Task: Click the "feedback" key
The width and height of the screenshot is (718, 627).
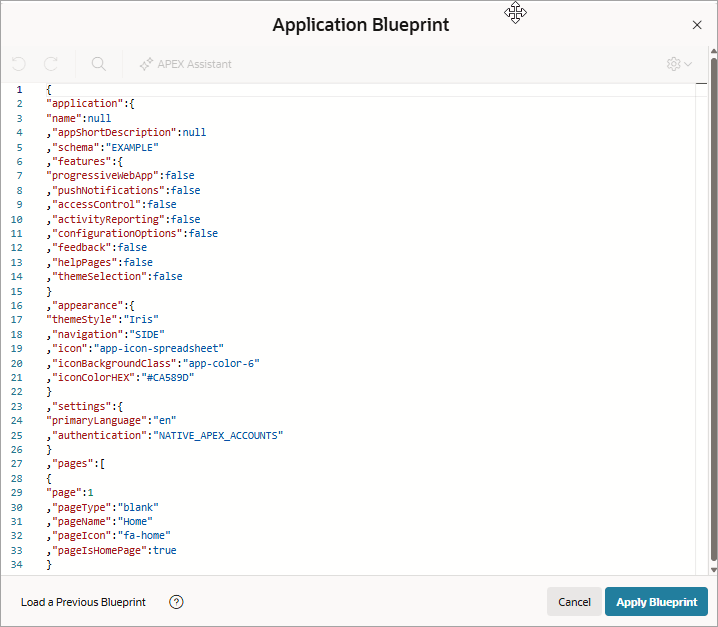Action: (82, 247)
